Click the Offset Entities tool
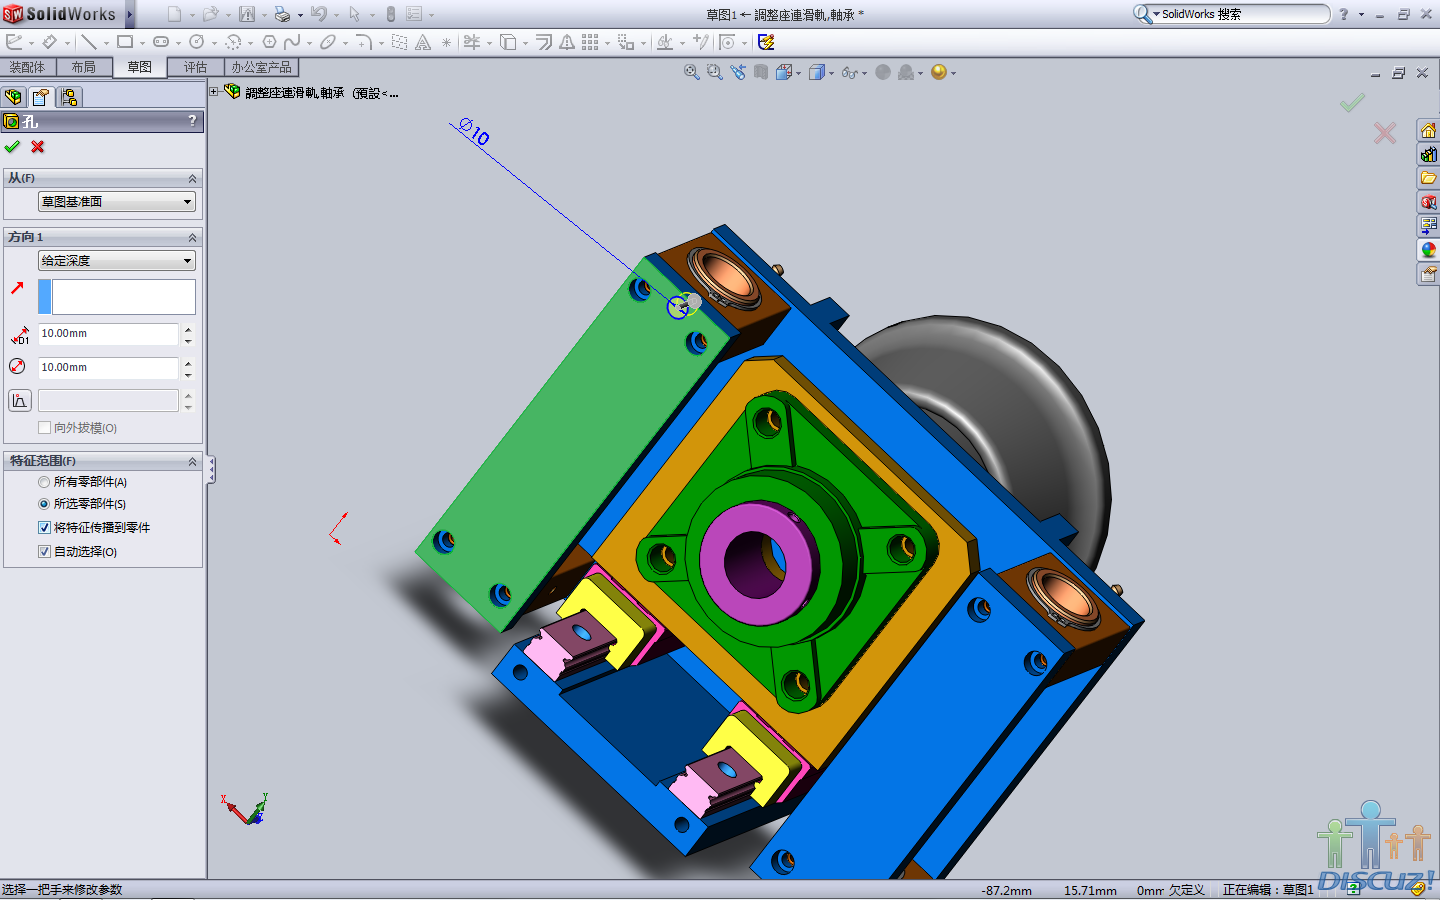 tap(544, 42)
